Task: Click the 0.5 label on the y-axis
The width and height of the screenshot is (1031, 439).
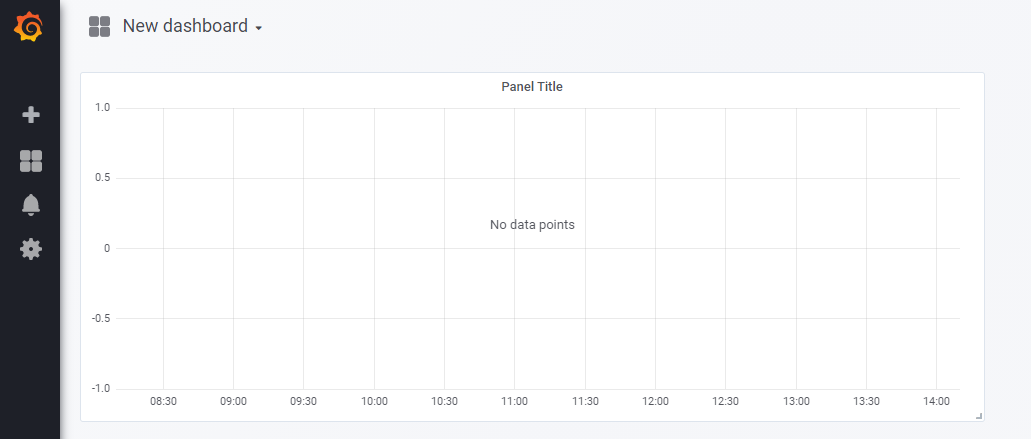Action: [x=102, y=178]
